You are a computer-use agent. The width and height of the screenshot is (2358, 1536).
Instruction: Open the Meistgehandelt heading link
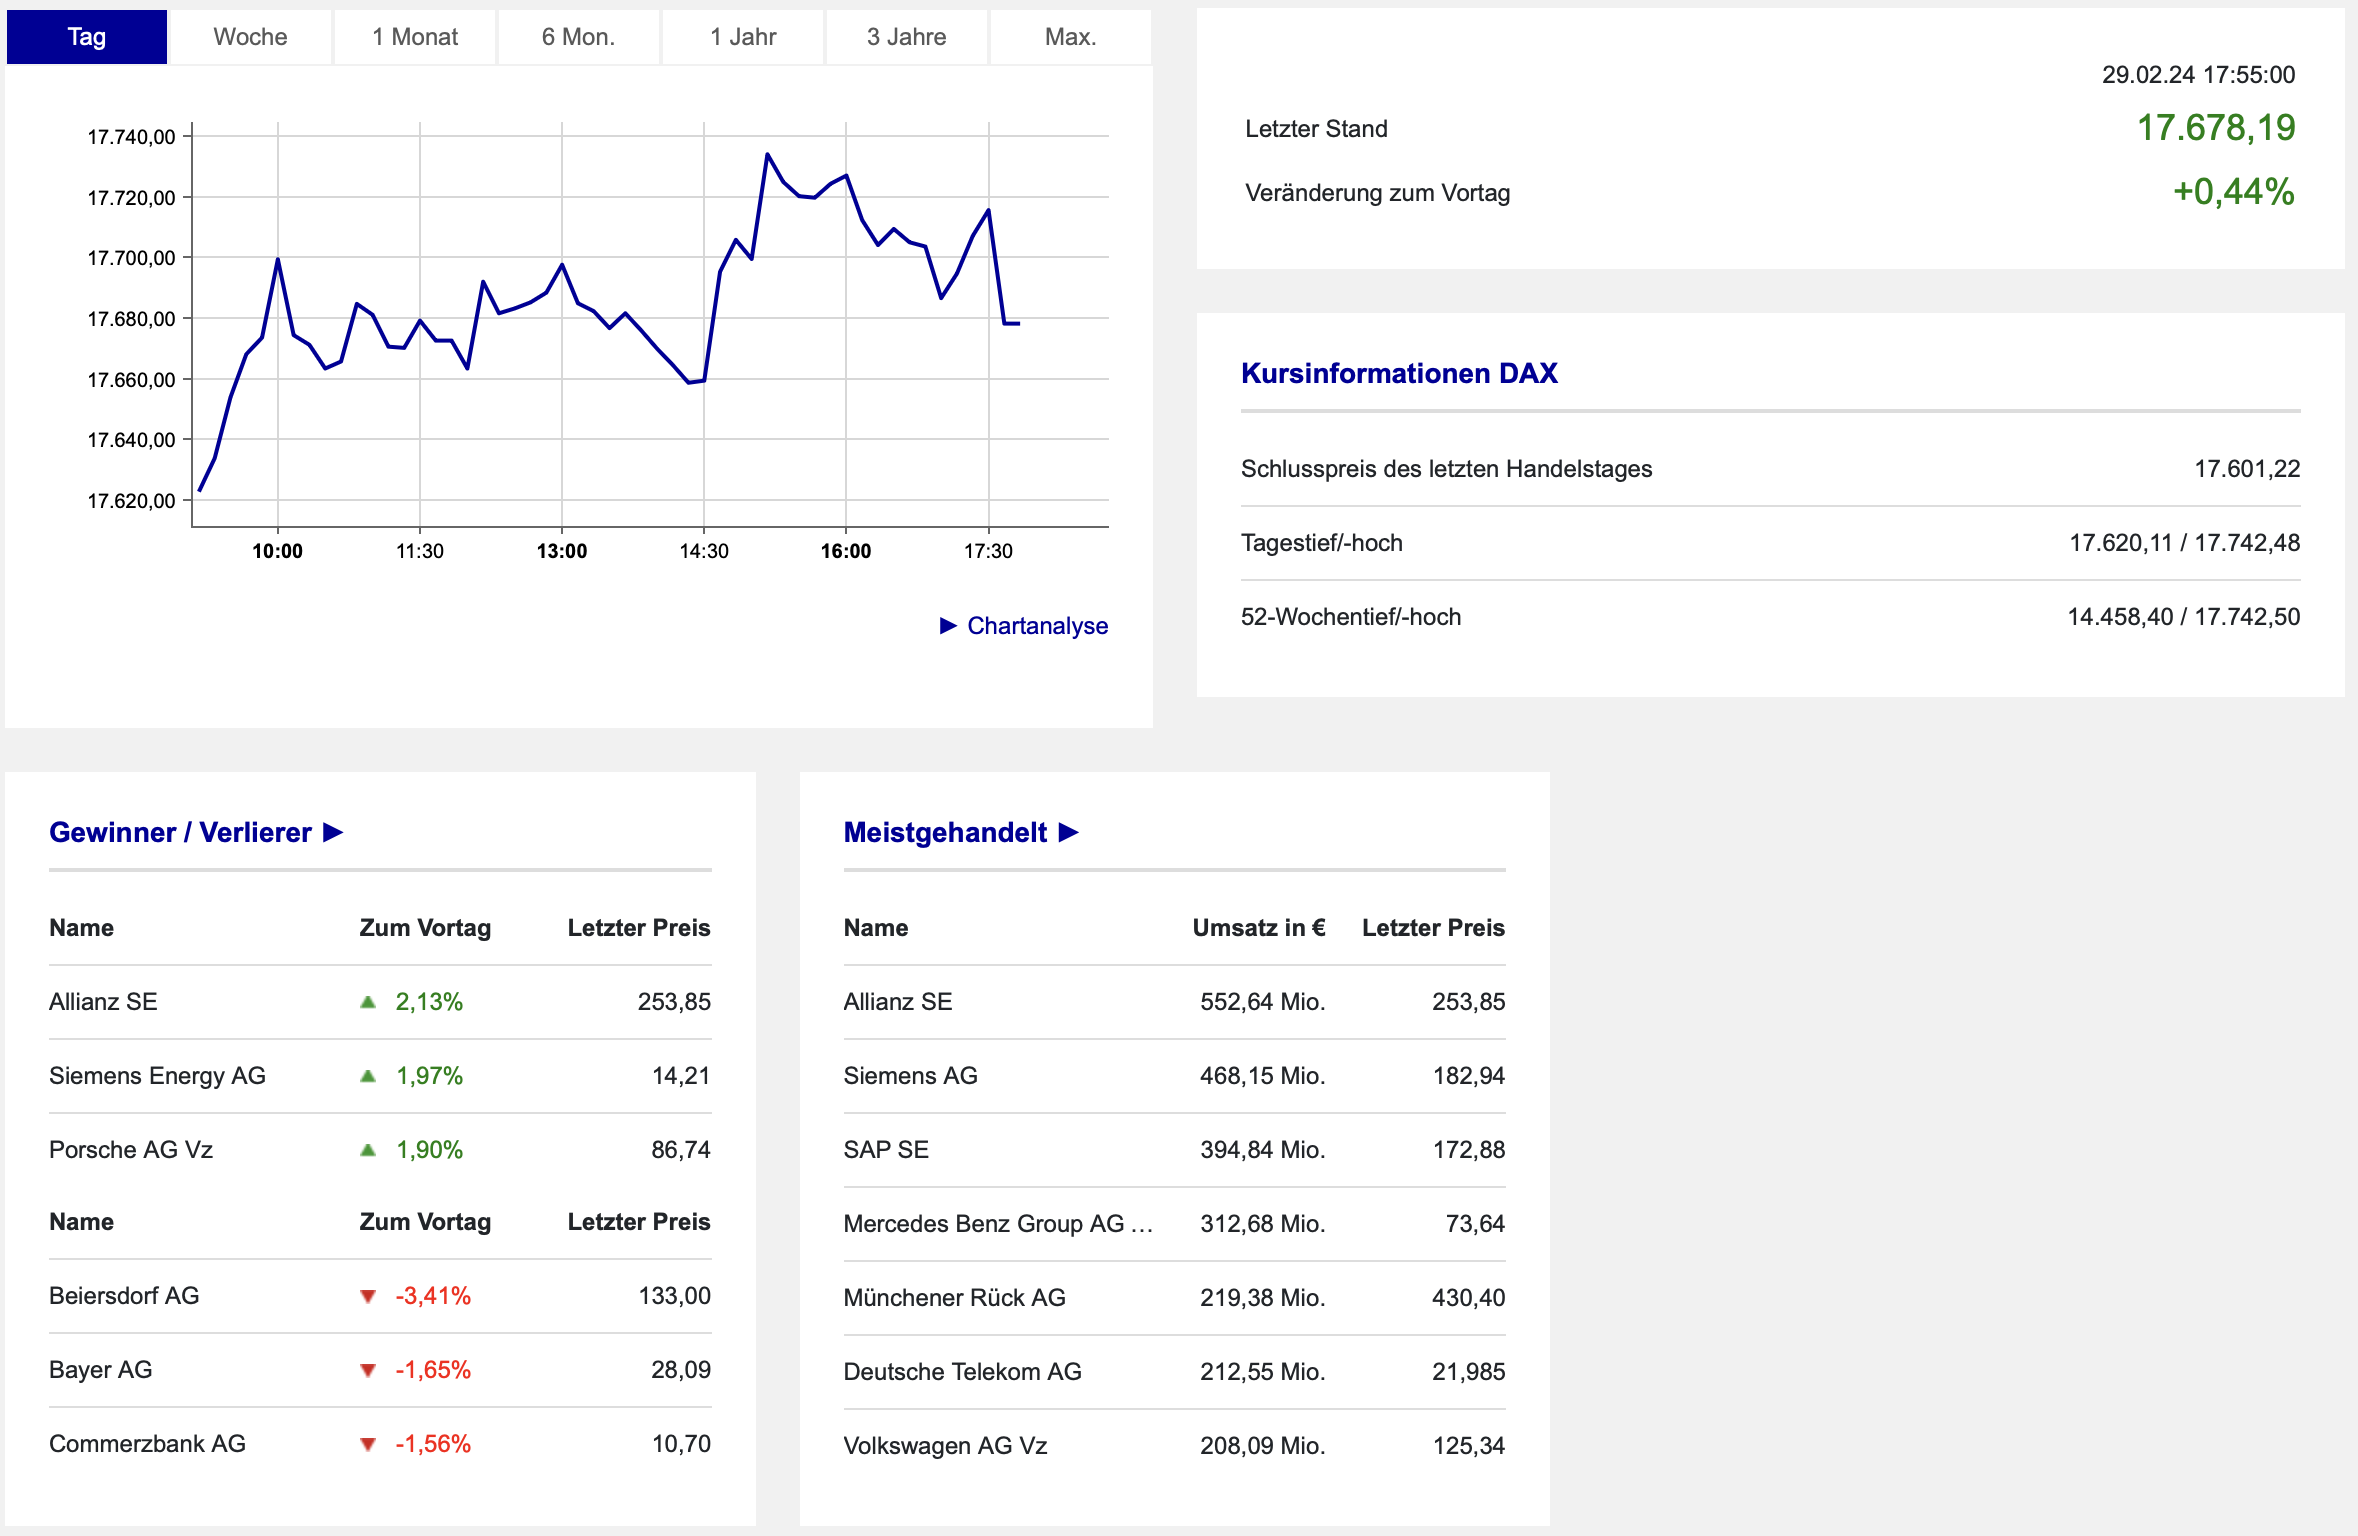[x=945, y=832]
